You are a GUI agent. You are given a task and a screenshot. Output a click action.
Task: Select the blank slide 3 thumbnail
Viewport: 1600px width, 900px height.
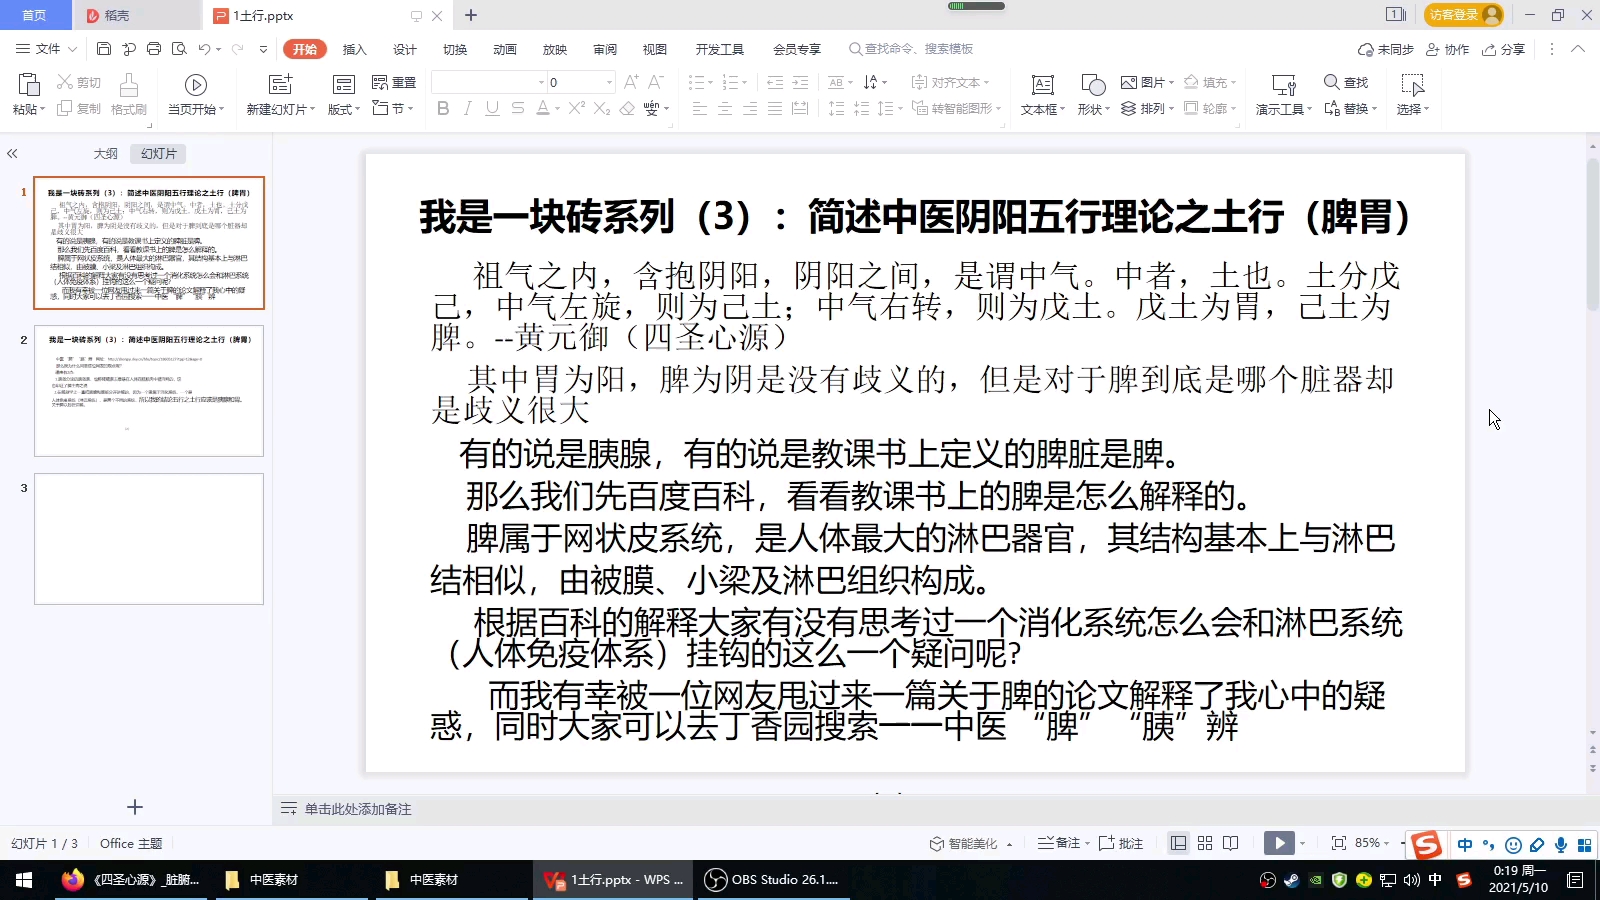click(x=149, y=539)
